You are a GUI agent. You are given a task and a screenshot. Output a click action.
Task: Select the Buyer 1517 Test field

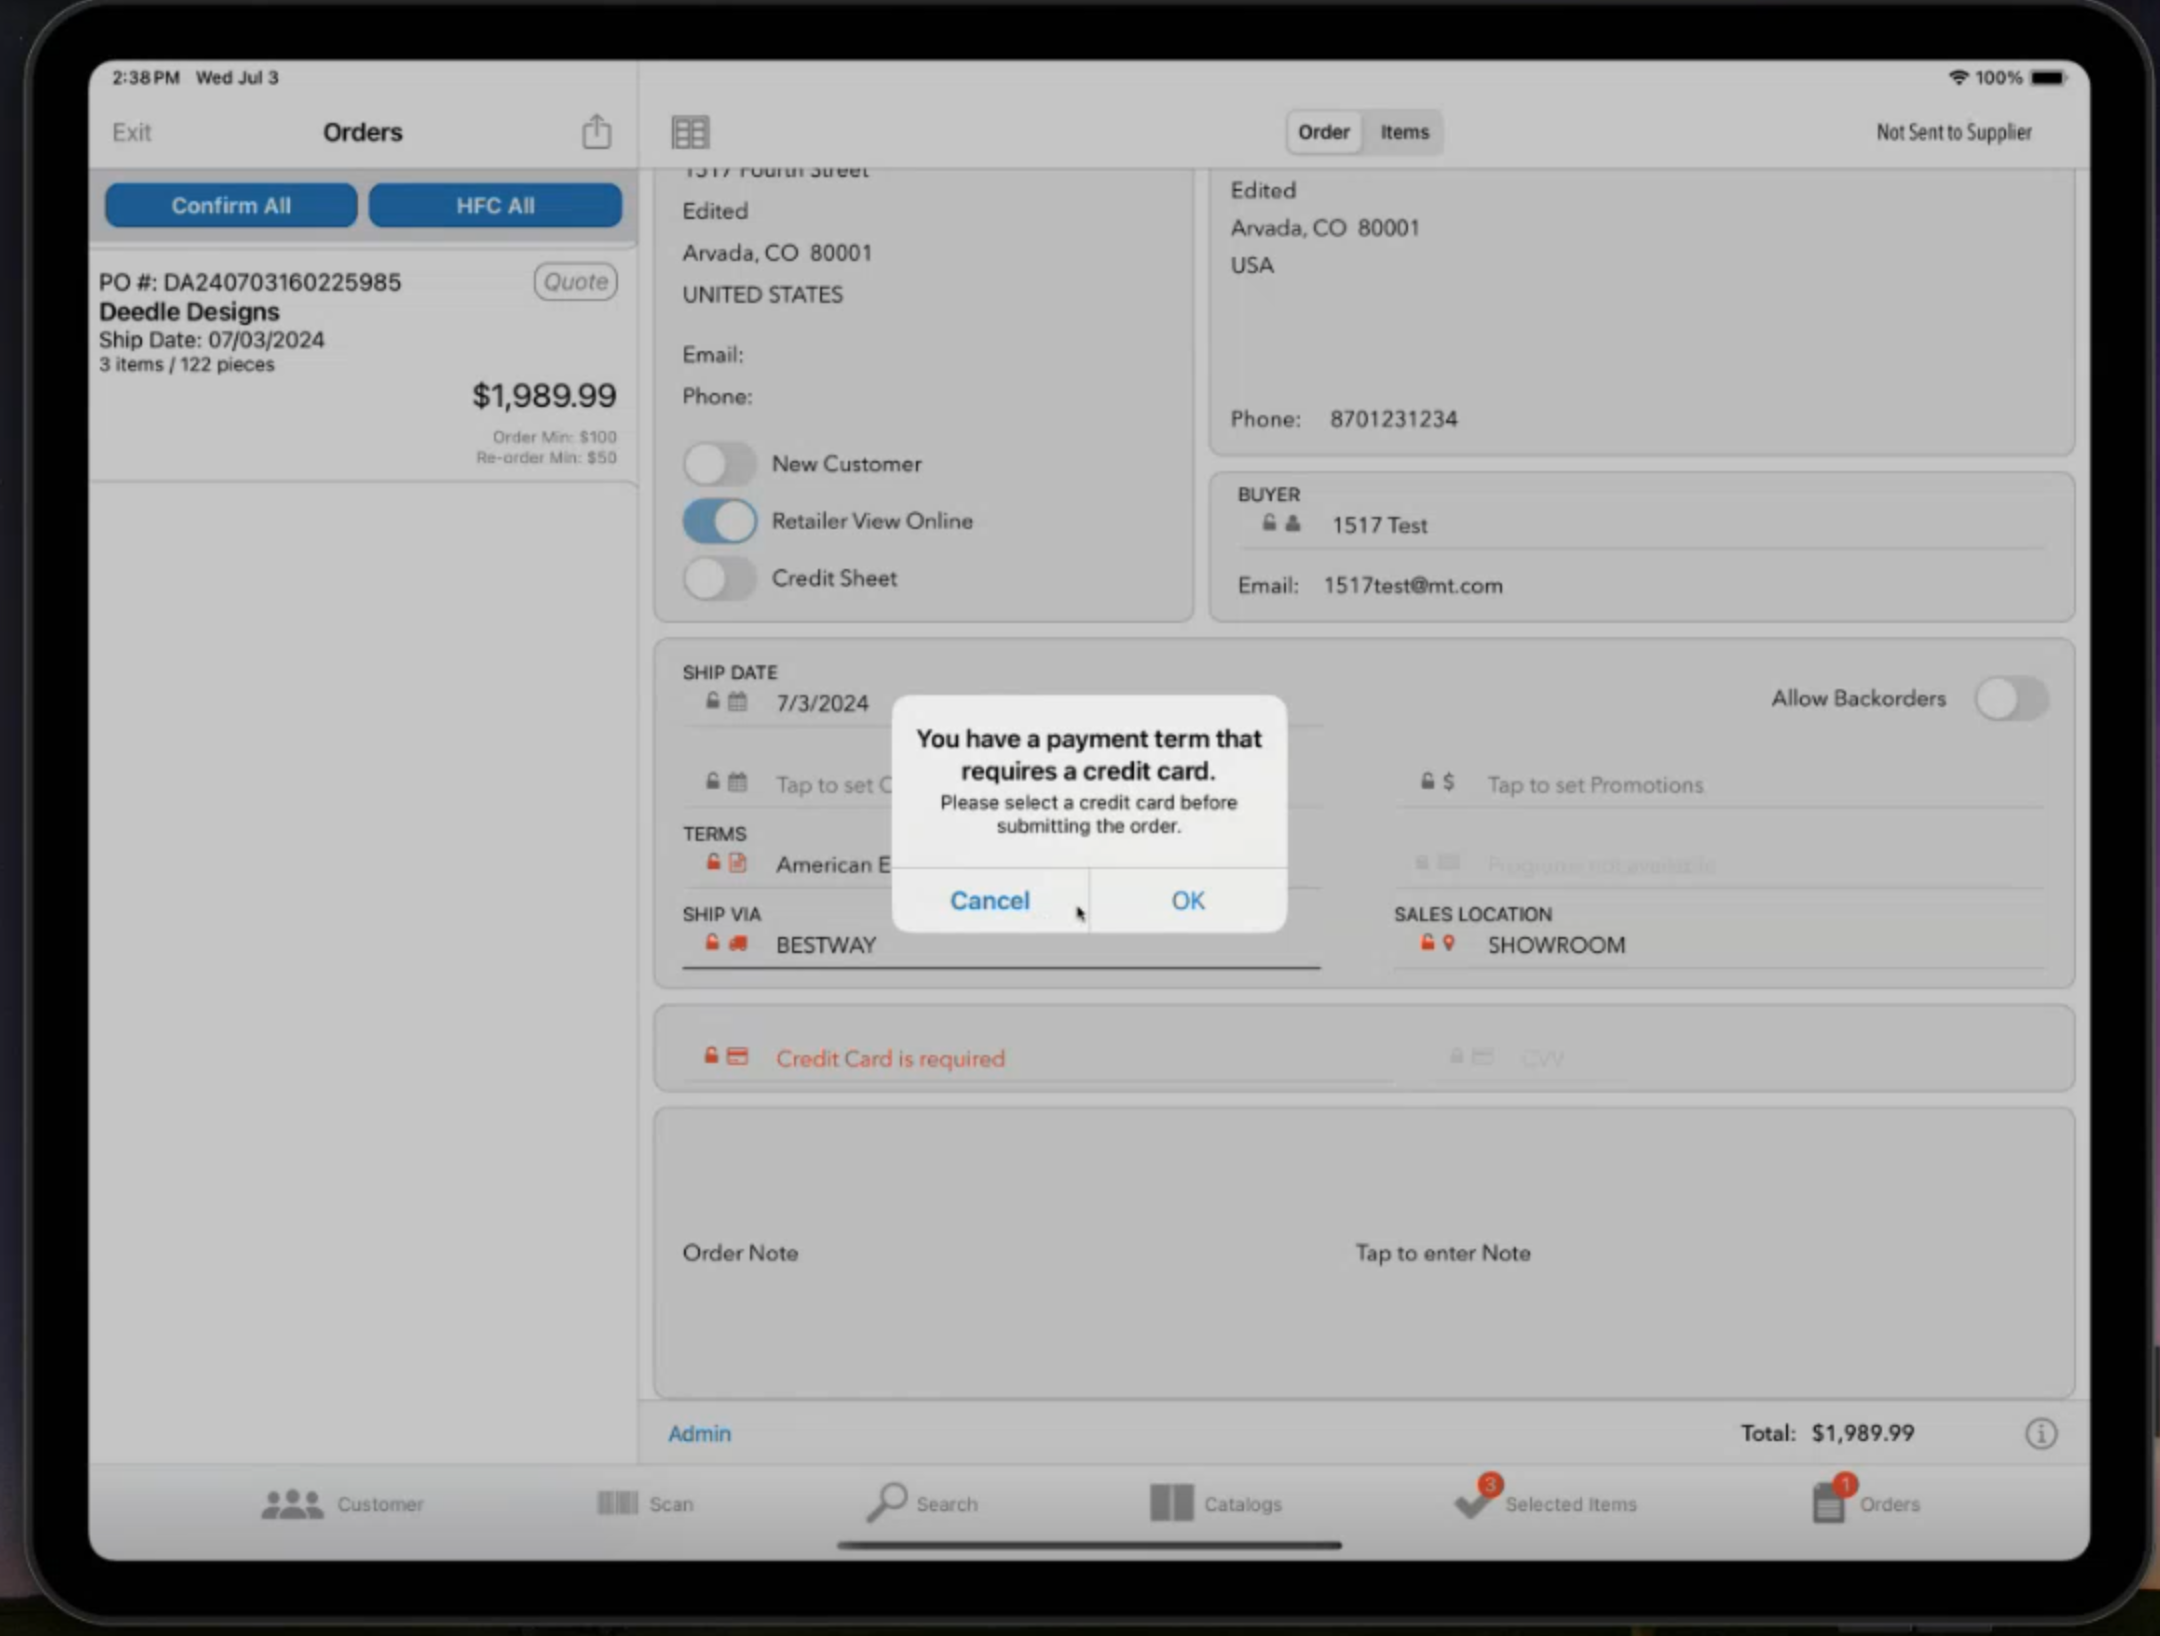click(1640, 525)
